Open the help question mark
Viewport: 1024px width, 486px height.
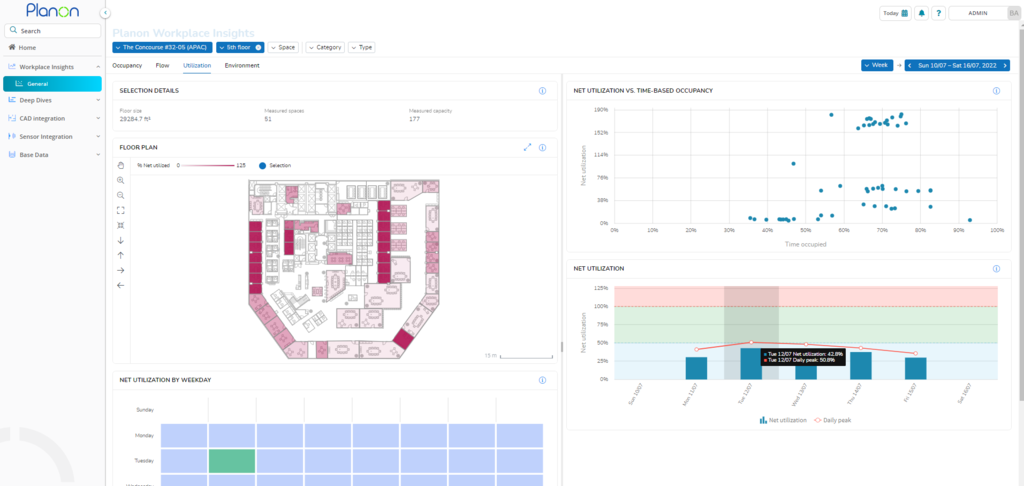(938, 13)
